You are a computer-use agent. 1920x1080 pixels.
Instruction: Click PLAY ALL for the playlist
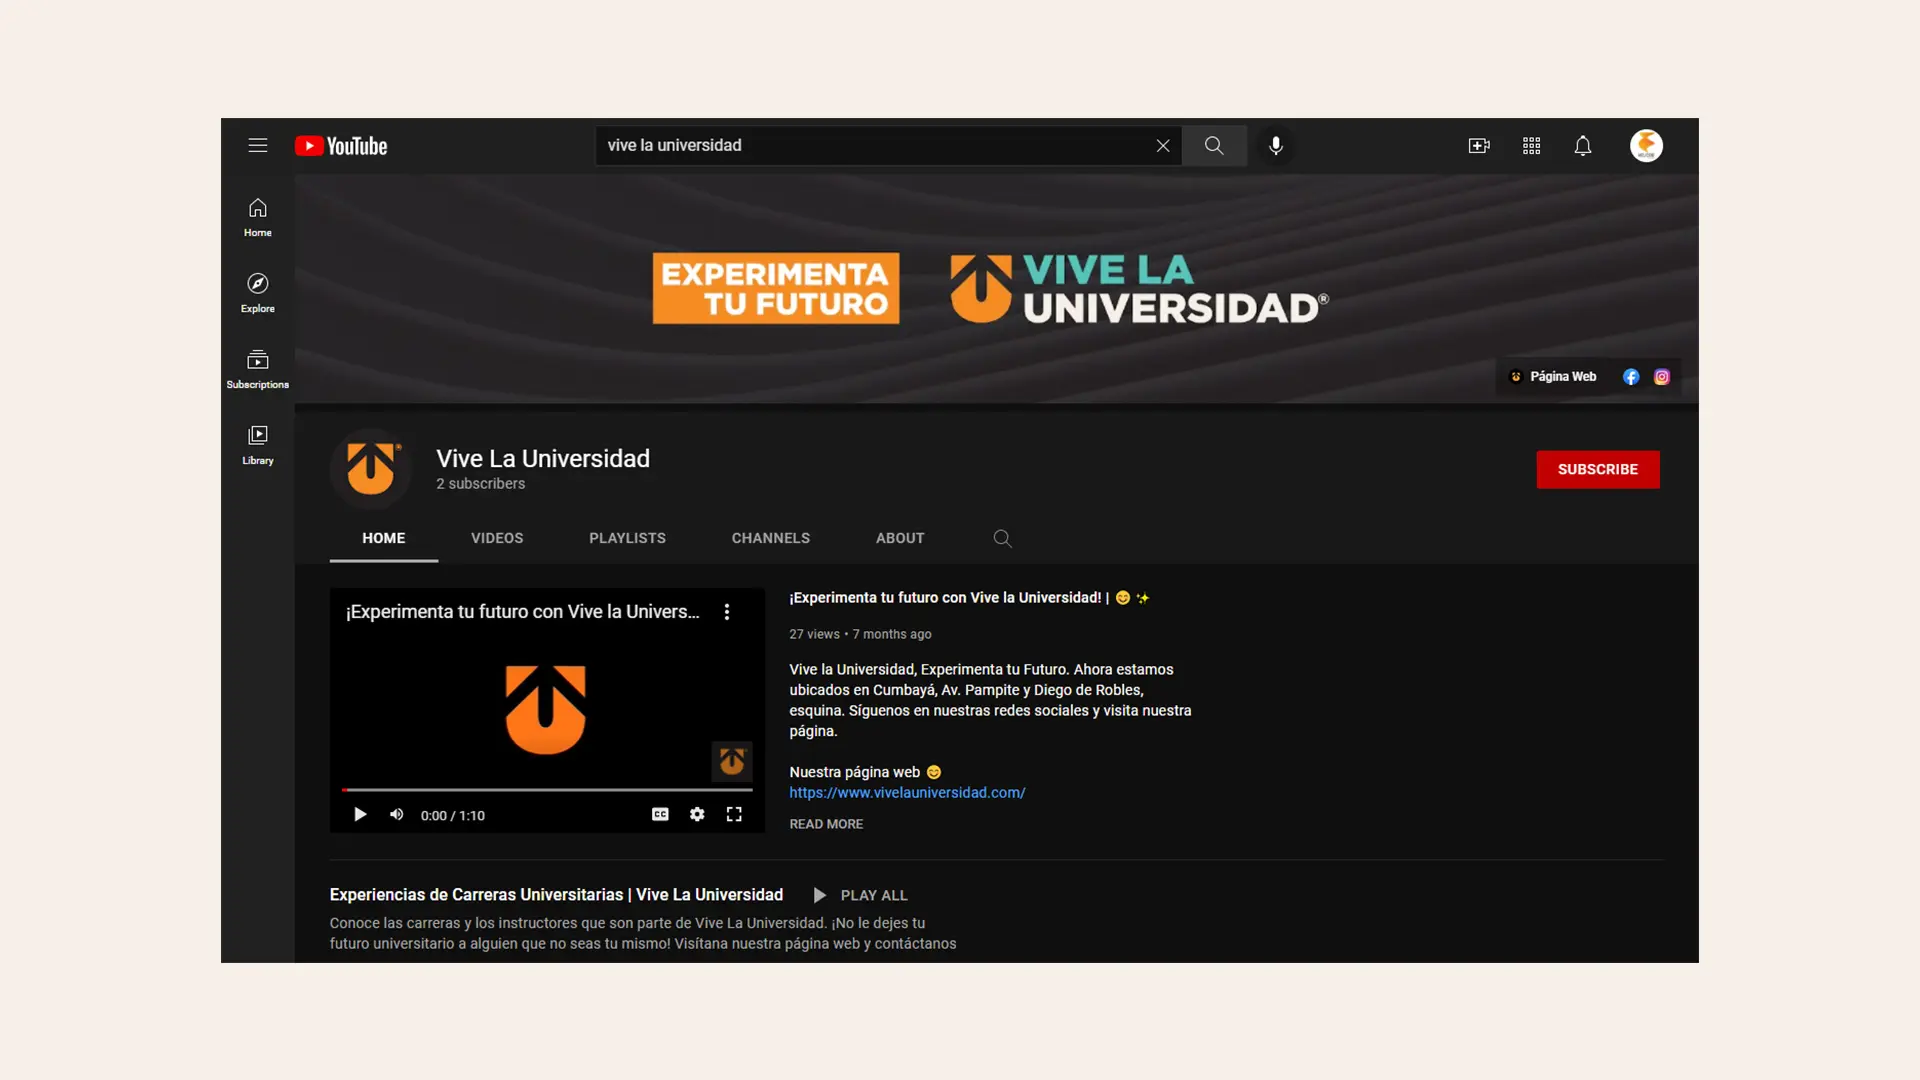(861, 896)
